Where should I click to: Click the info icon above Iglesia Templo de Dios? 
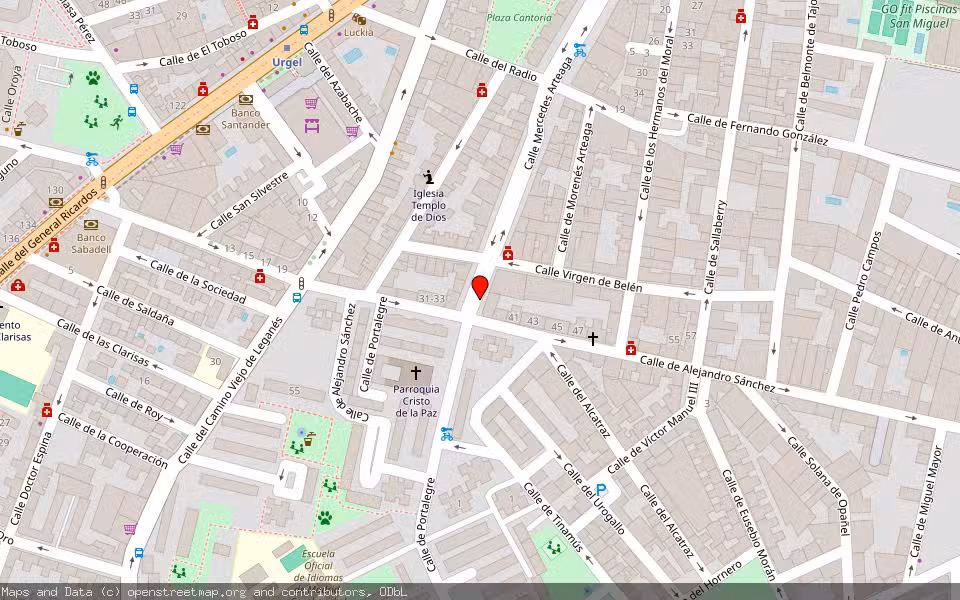coord(429,178)
